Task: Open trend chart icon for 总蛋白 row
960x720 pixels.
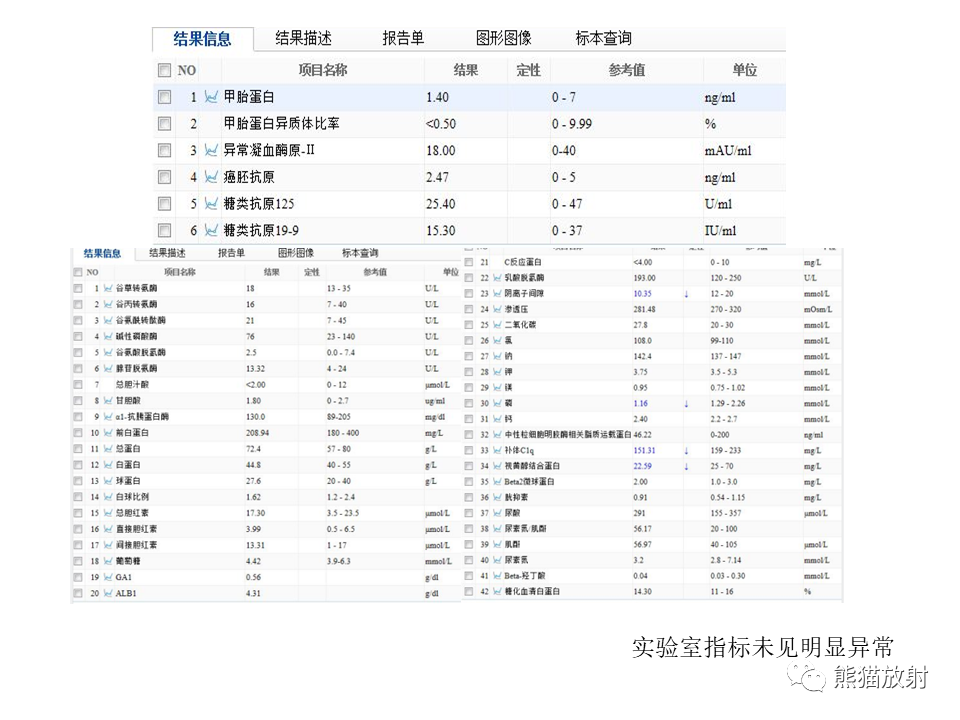Action: tap(108, 448)
